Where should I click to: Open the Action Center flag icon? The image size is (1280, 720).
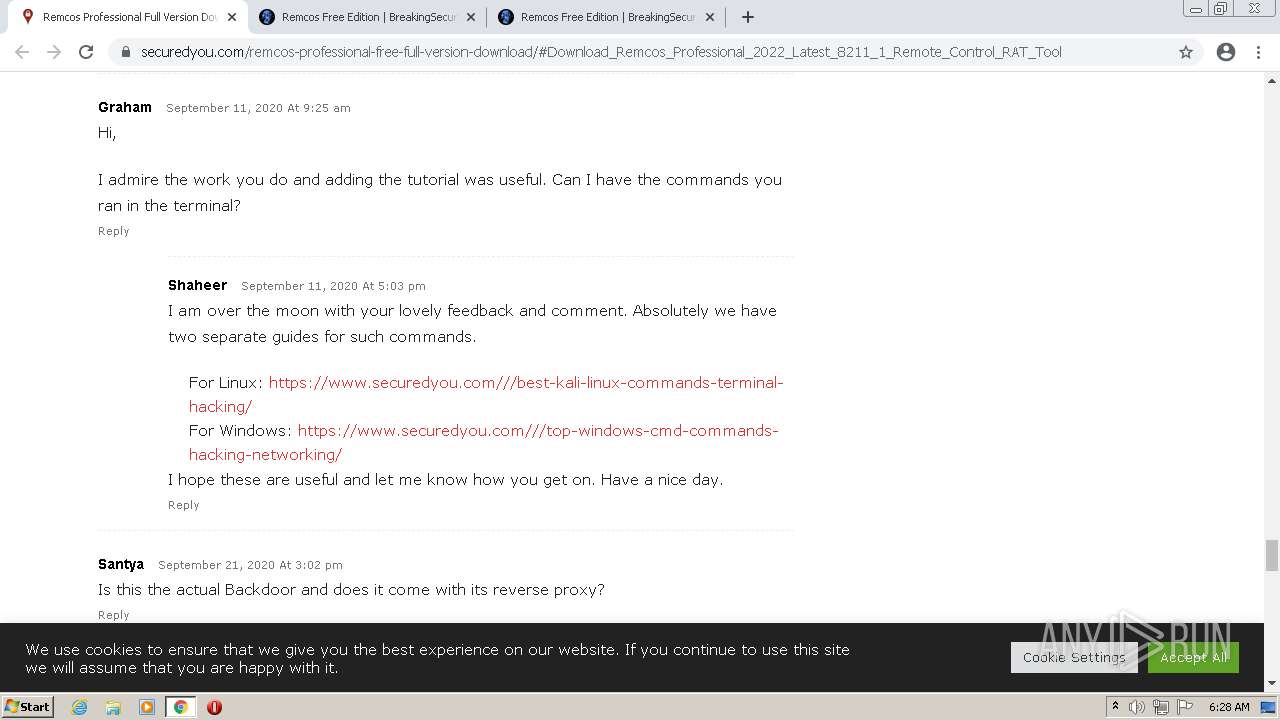pyautogui.click(x=1184, y=707)
